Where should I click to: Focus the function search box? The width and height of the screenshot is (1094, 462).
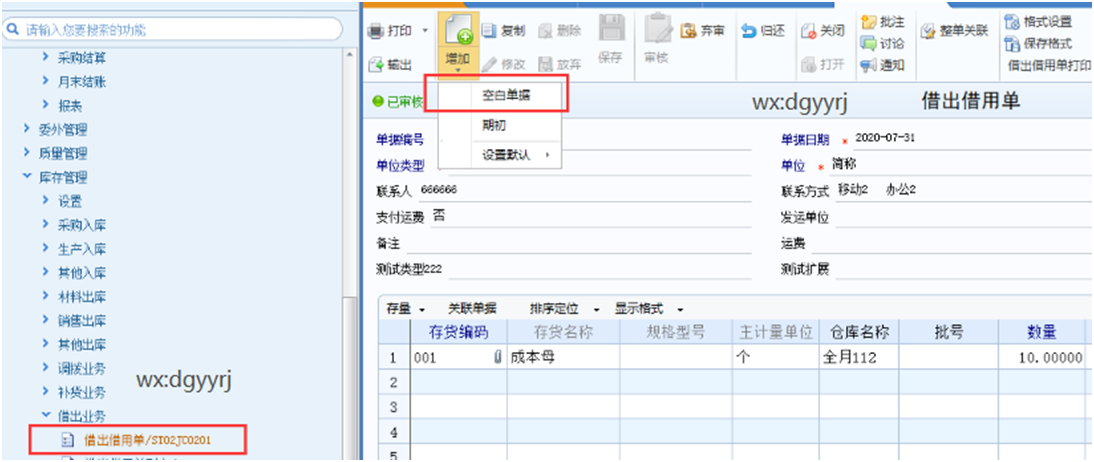pyautogui.click(x=172, y=29)
